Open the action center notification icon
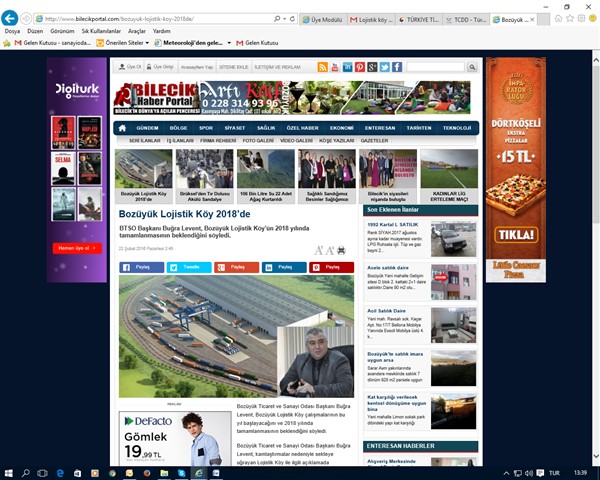600x480 pixels. pos(540,473)
